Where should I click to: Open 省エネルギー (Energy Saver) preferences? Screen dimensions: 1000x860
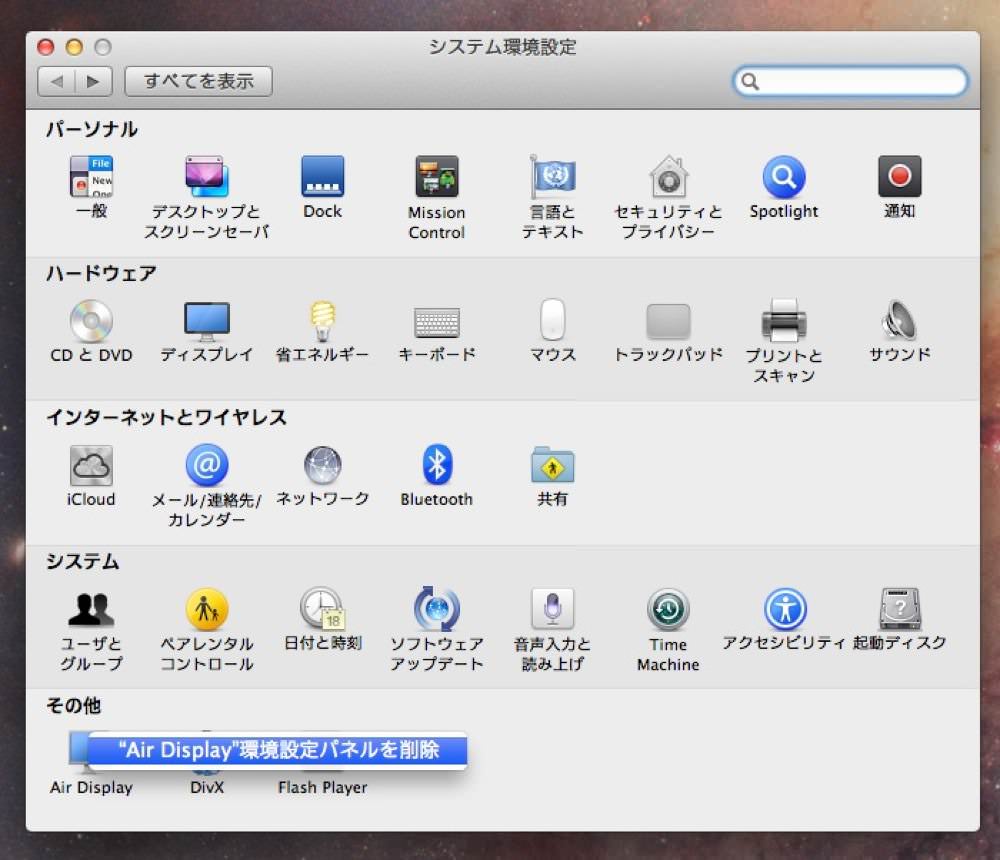pyautogui.click(x=323, y=321)
